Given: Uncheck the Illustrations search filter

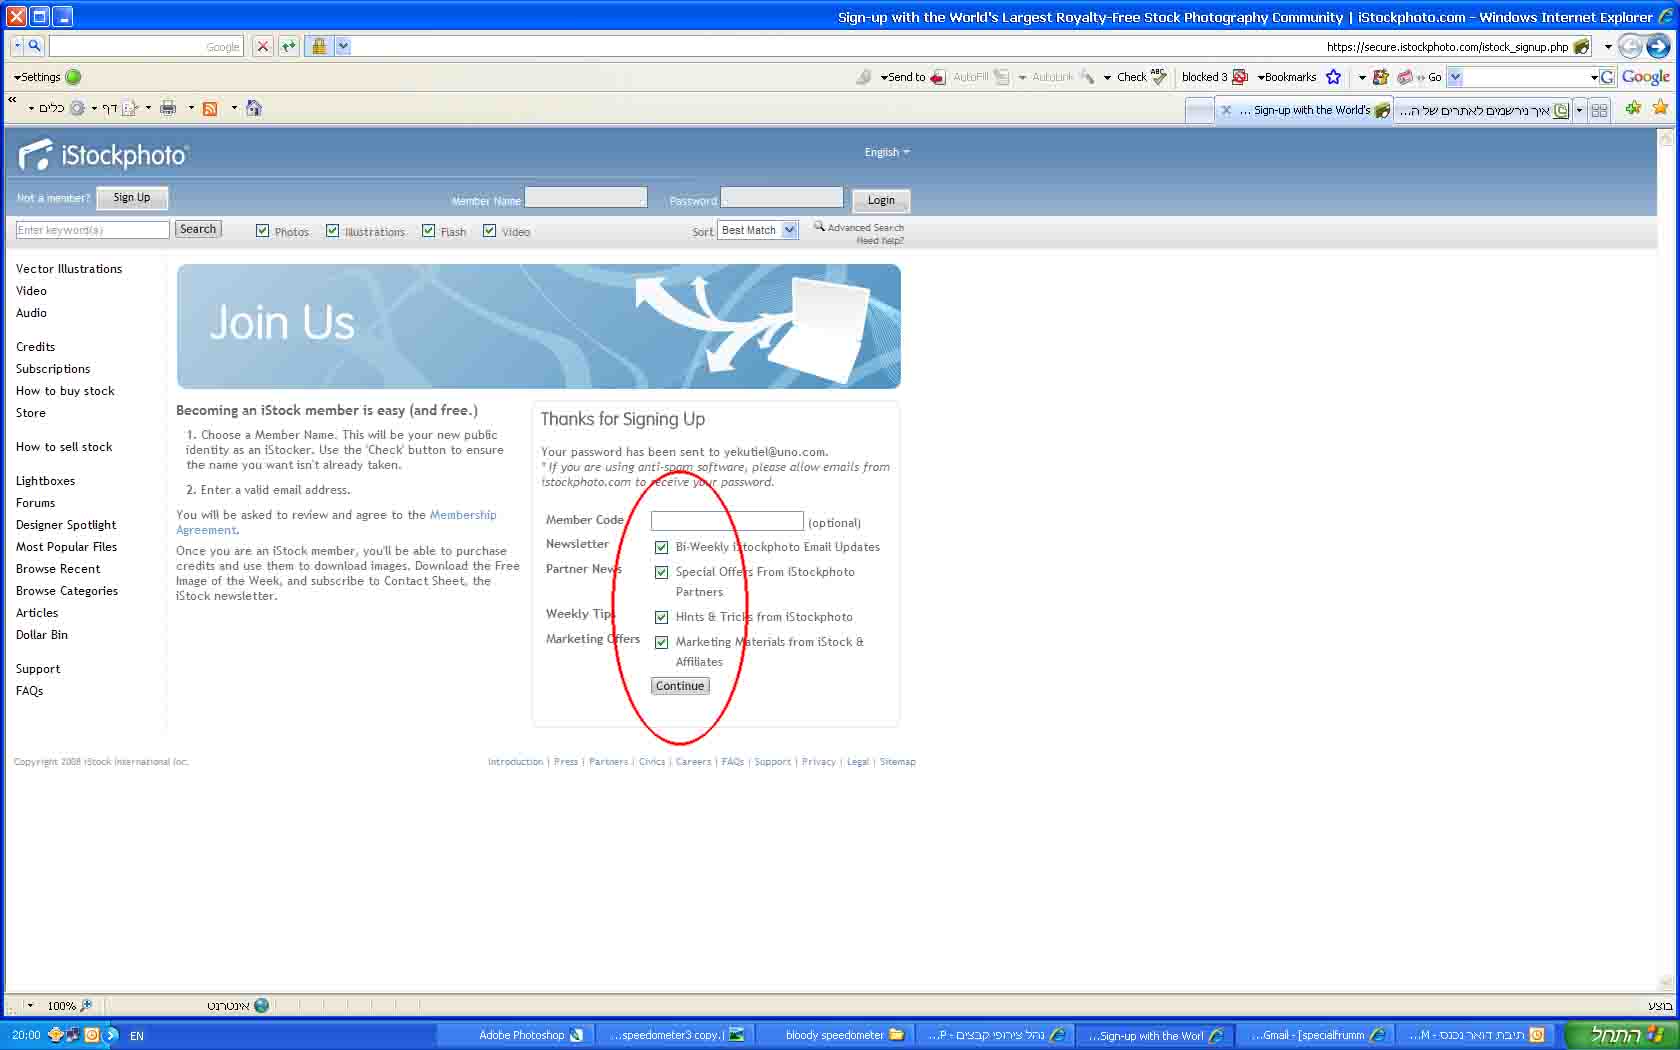Looking at the screenshot, I should tap(333, 231).
